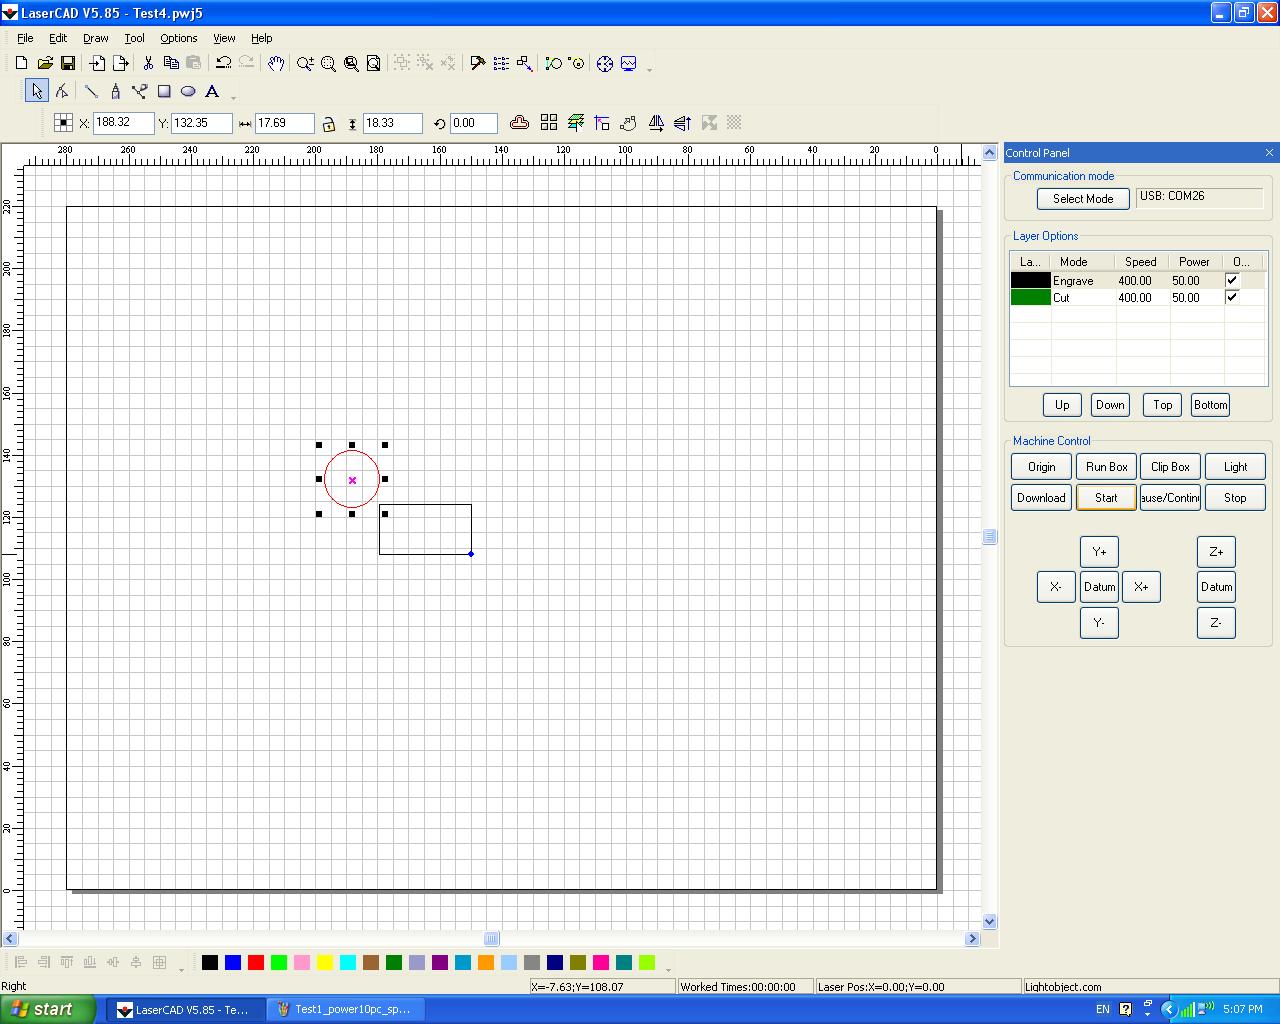1280x1024 pixels.
Task: Click the Undo icon
Action: tap(224, 63)
